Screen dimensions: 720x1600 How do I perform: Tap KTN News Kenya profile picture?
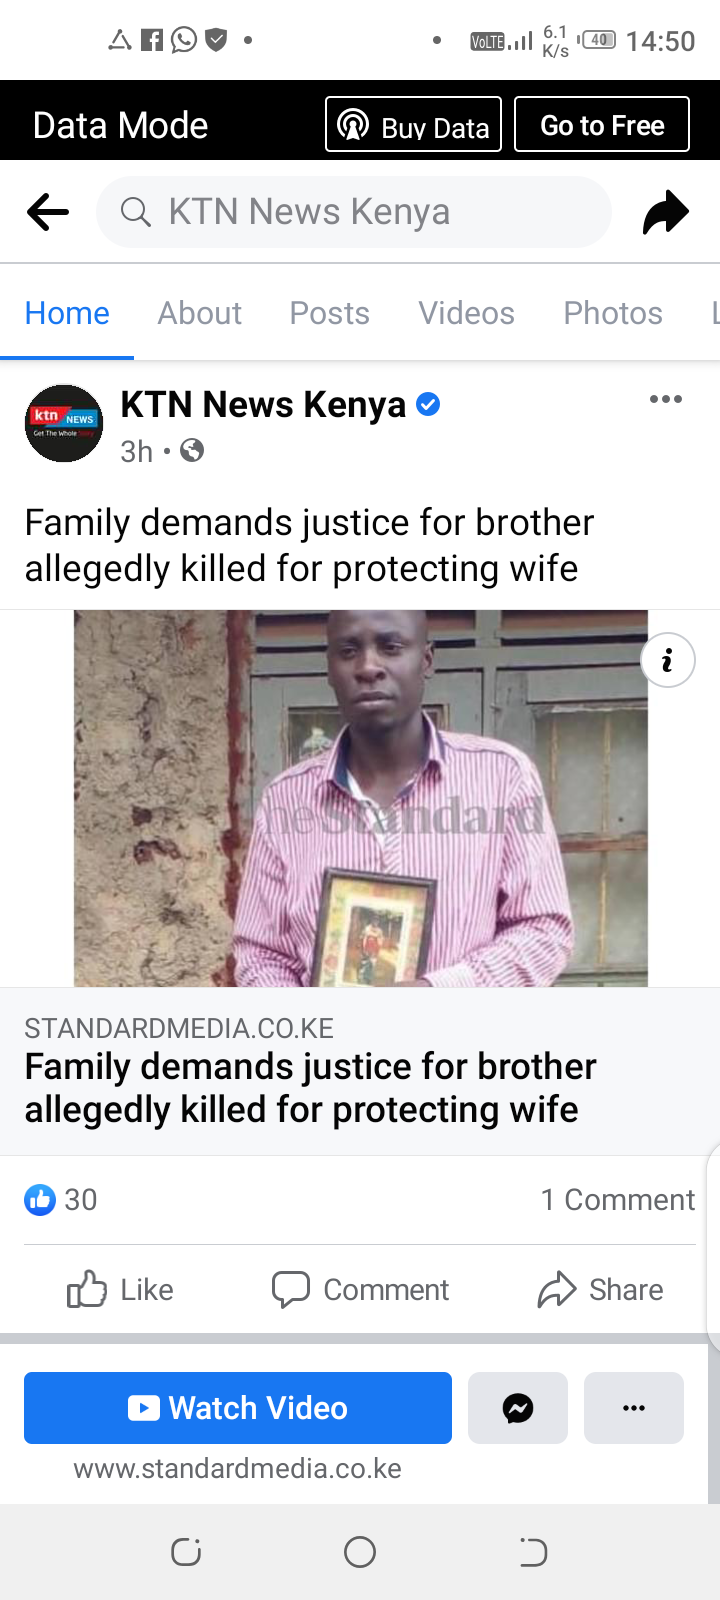pyautogui.click(x=64, y=423)
